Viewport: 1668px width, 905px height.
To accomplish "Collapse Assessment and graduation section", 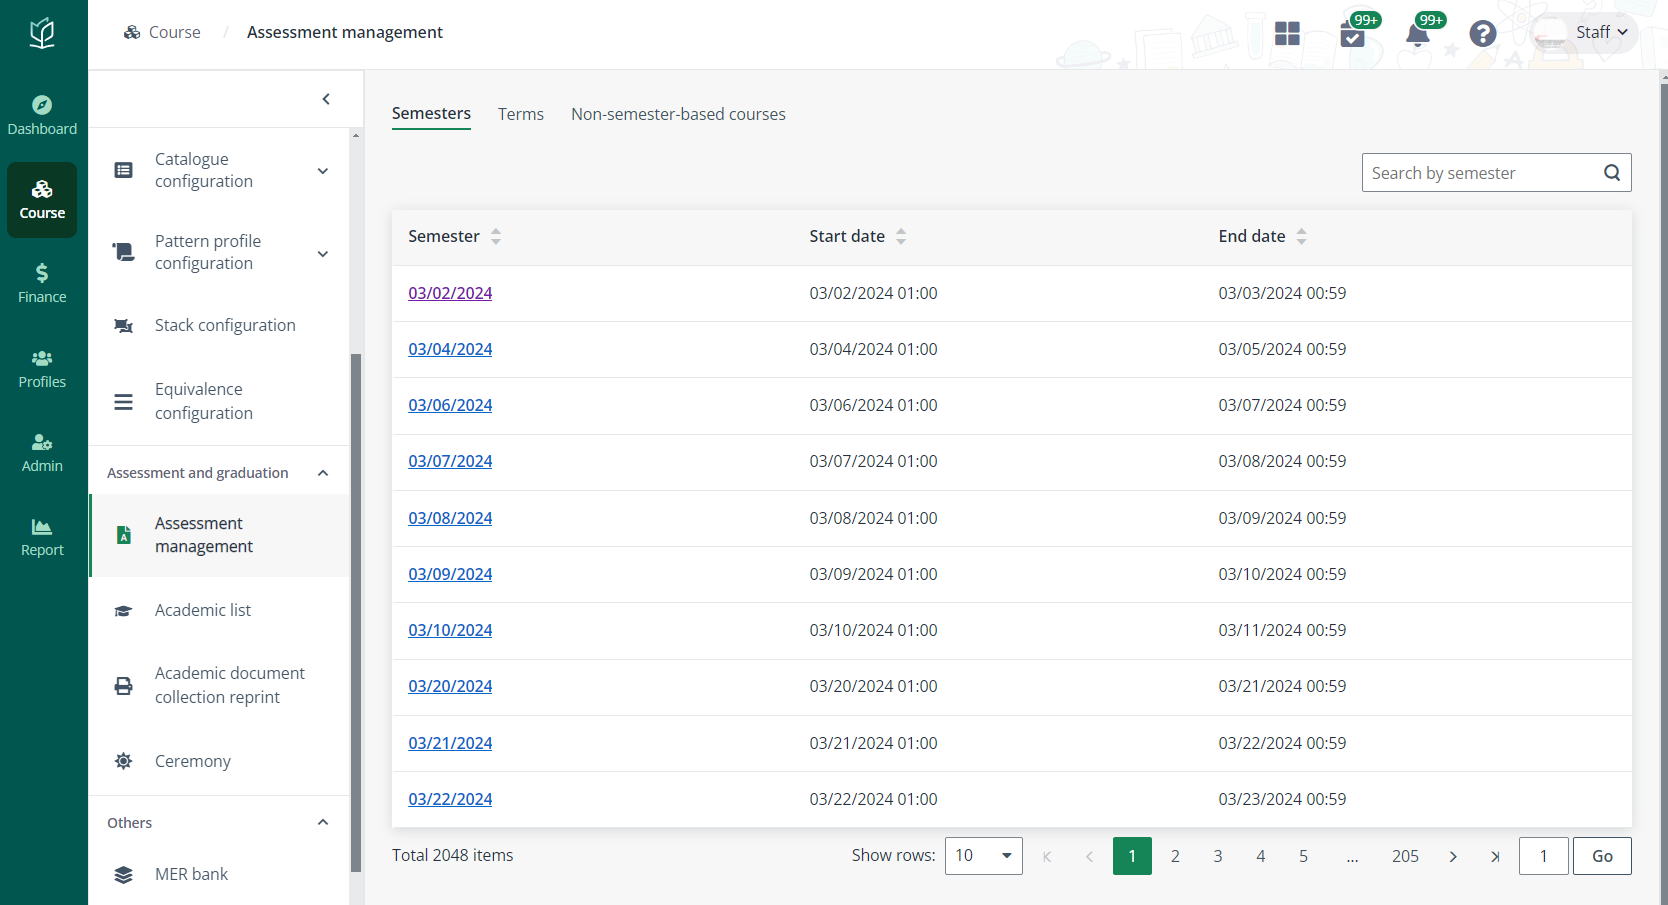I will pyautogui.click(x=323, y=473).
